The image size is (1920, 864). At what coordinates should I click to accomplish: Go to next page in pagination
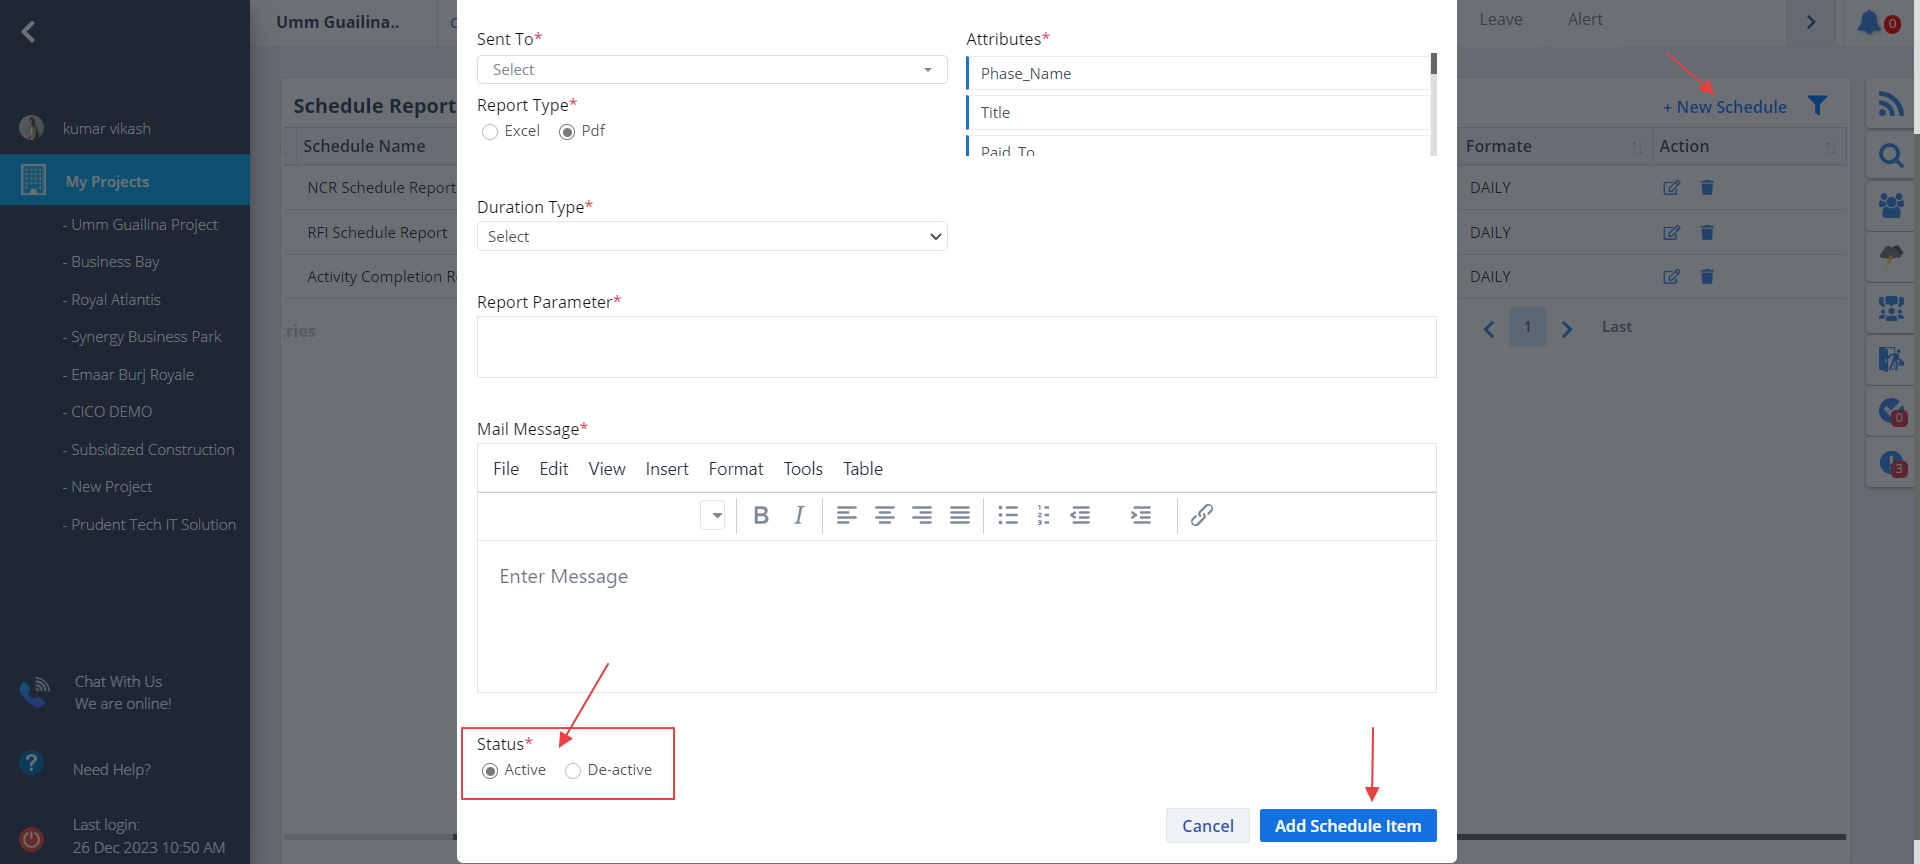tap(1567, 329)
